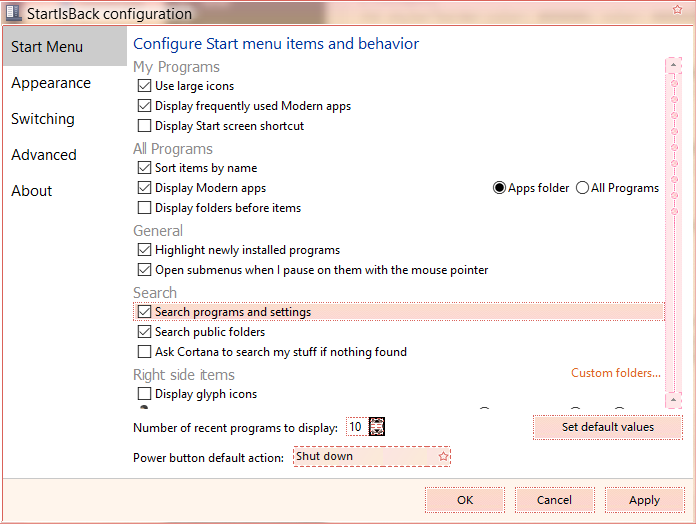Click the spinner beside recent programs count

[377, 427]
